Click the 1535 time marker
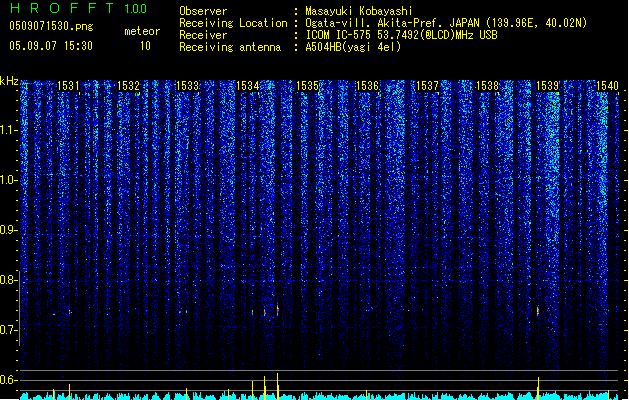This screenshot has width=629, height=400. [x=307, y=85]
